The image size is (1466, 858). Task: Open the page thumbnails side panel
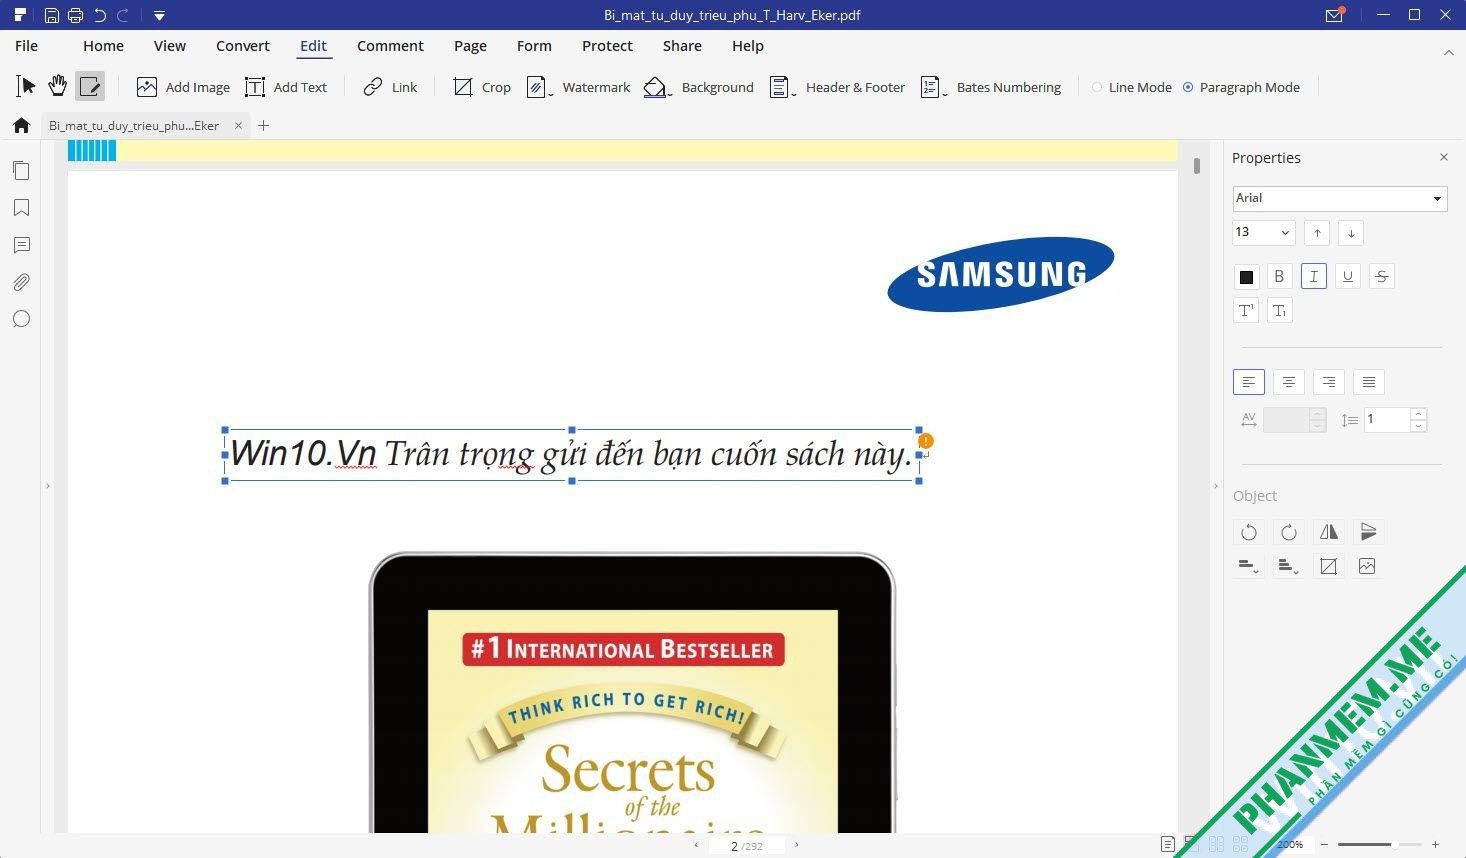click(21, 171)
